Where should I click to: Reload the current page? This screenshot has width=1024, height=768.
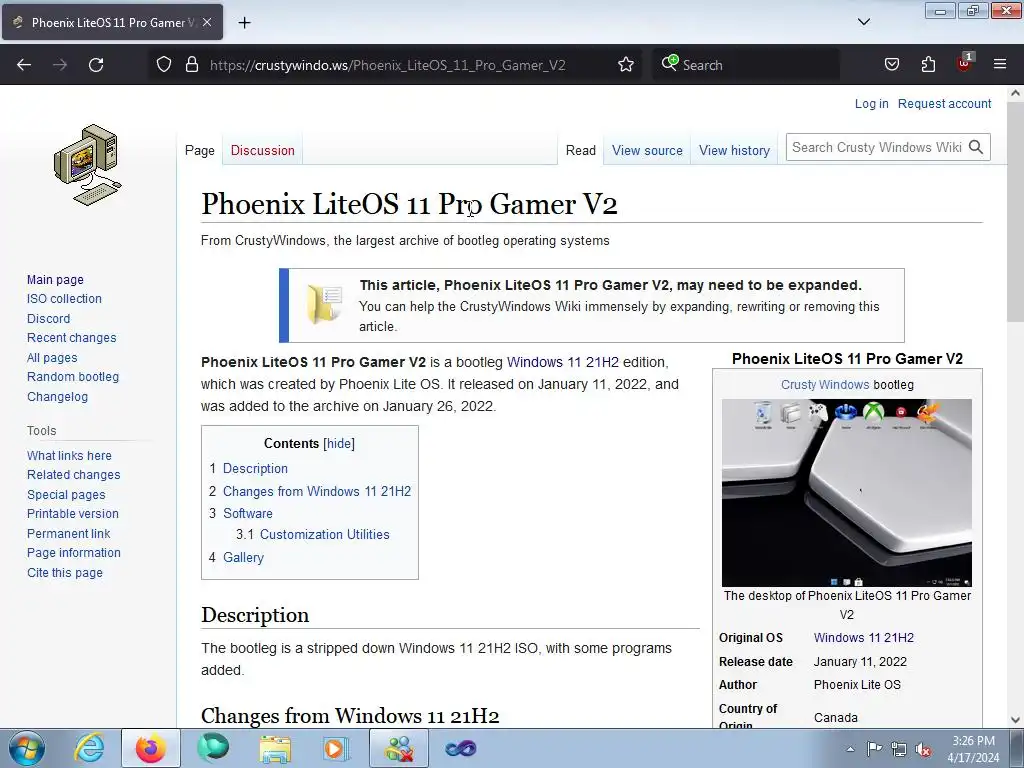tap(96, 65)
